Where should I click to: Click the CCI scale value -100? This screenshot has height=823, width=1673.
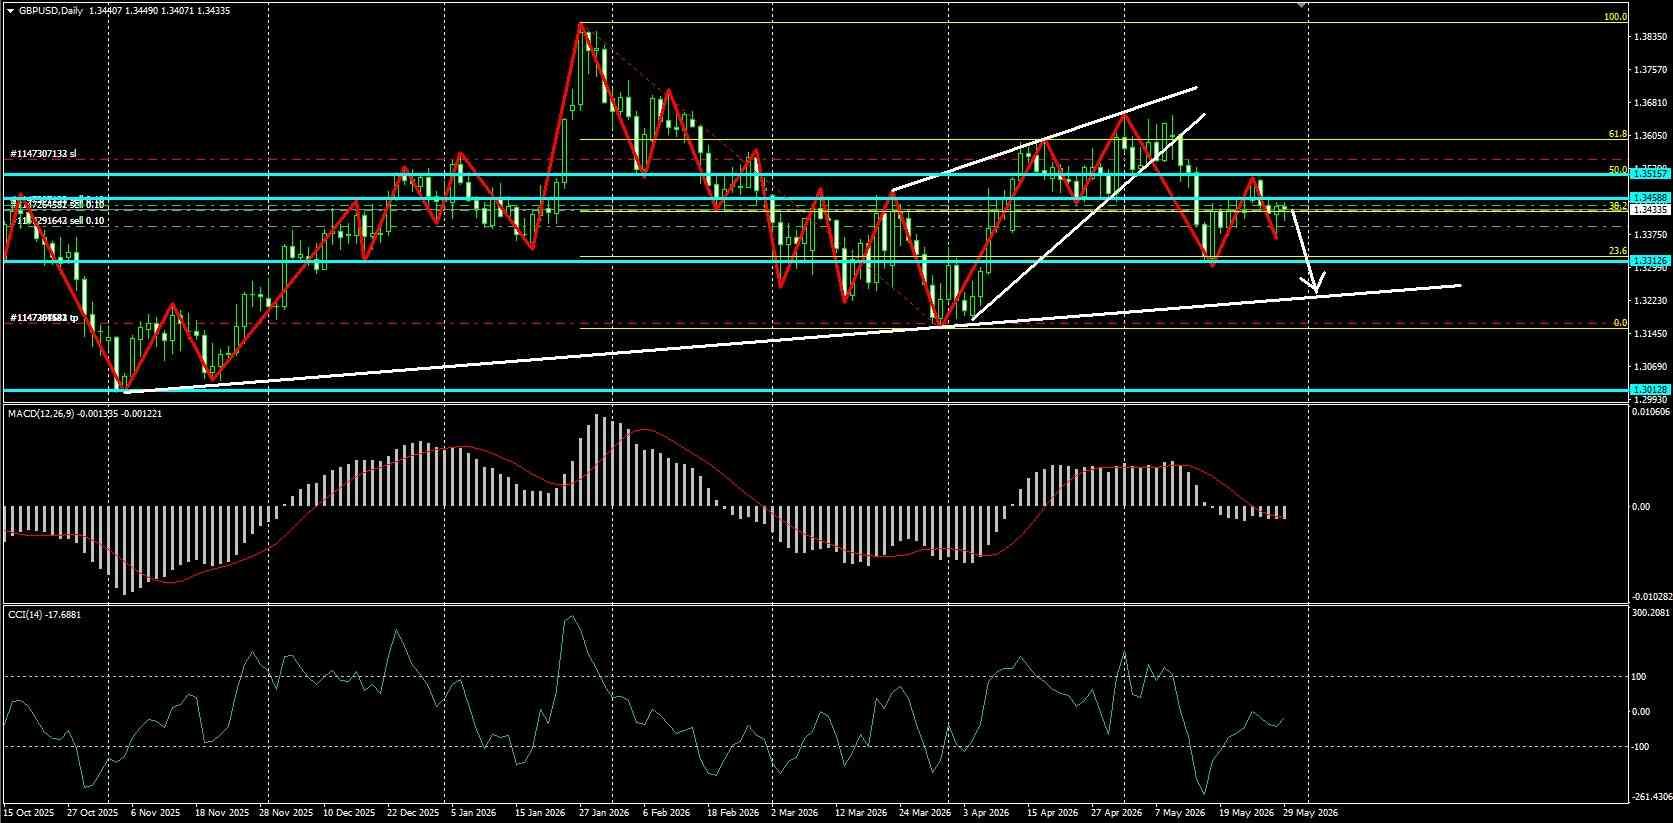1642,747
